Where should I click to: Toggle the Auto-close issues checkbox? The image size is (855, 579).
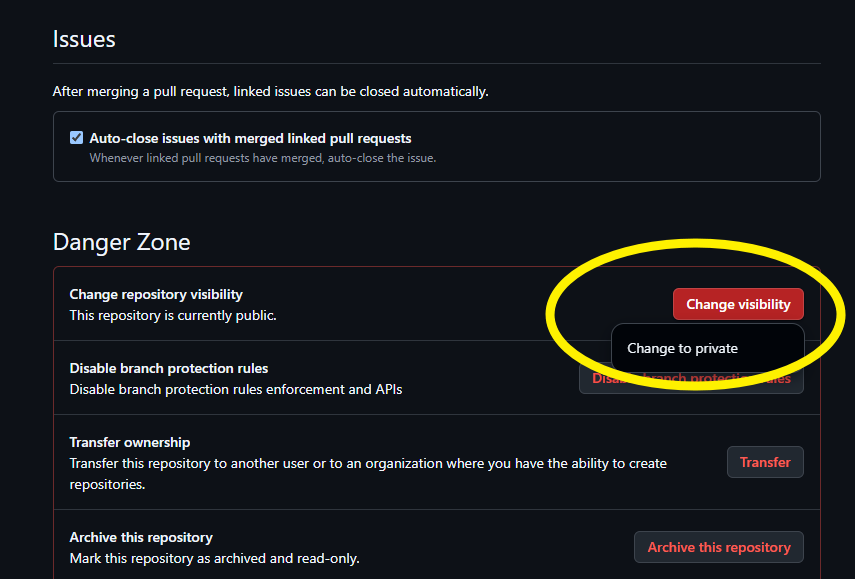point(76,138)
